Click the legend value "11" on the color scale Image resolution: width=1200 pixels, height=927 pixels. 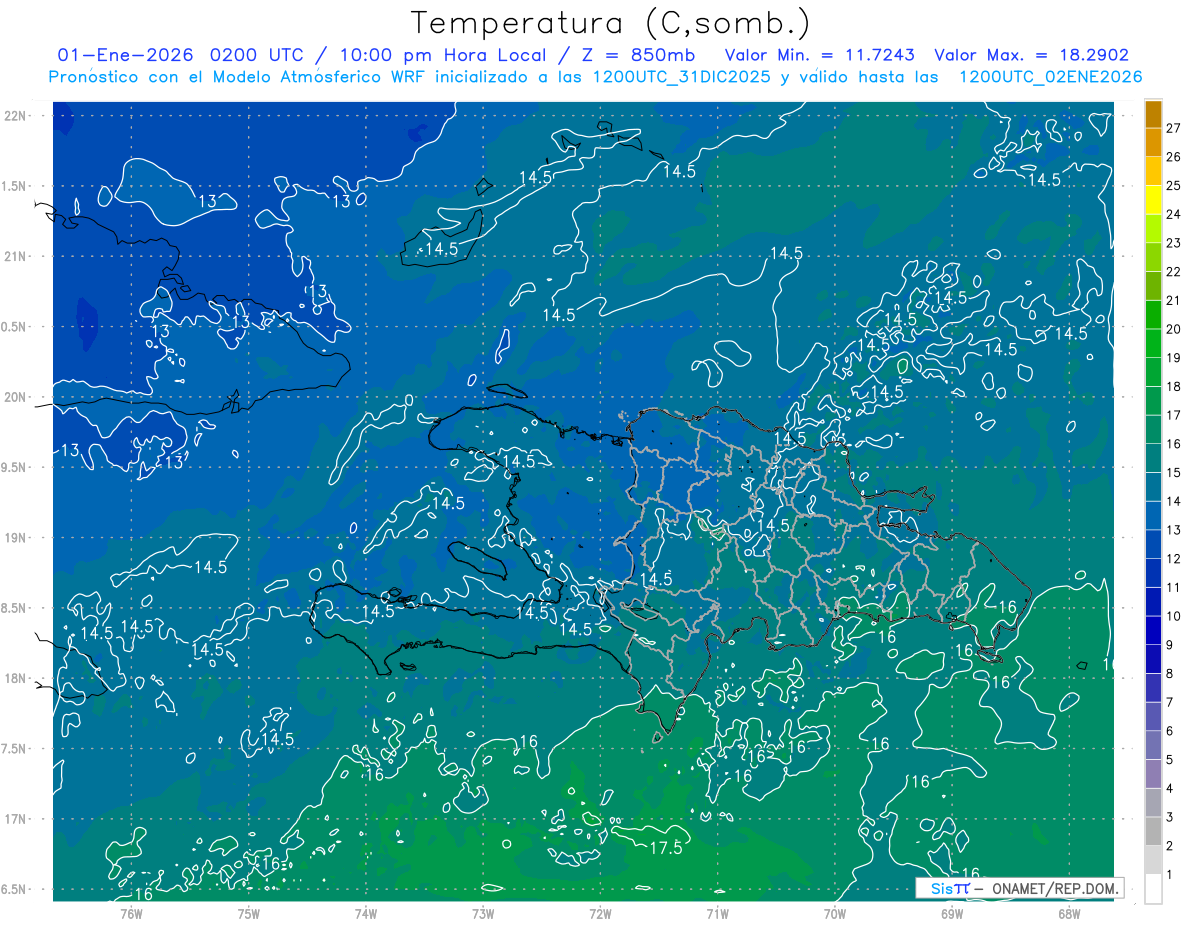(x=1174, y=587)
